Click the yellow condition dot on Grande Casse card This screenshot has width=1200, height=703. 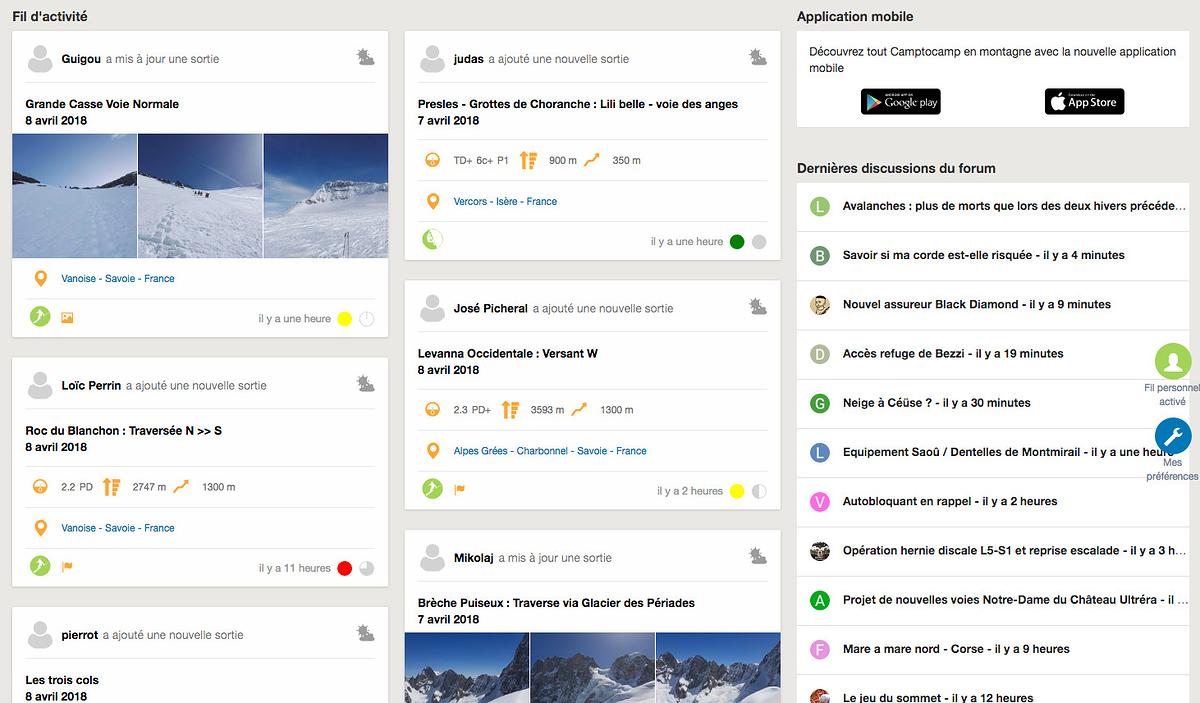[x=344, y=319]
